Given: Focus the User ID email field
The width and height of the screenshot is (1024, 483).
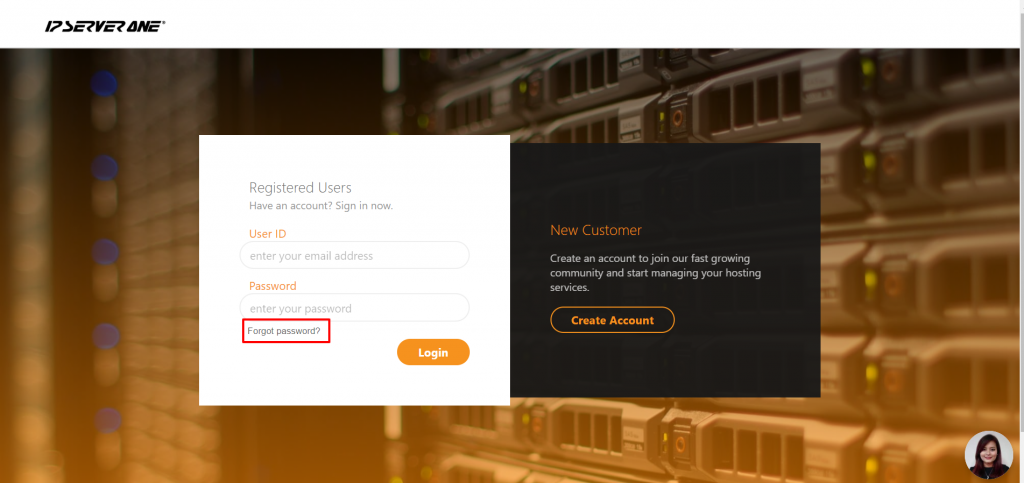Looking at the screenshot, I should coord(355,255).
